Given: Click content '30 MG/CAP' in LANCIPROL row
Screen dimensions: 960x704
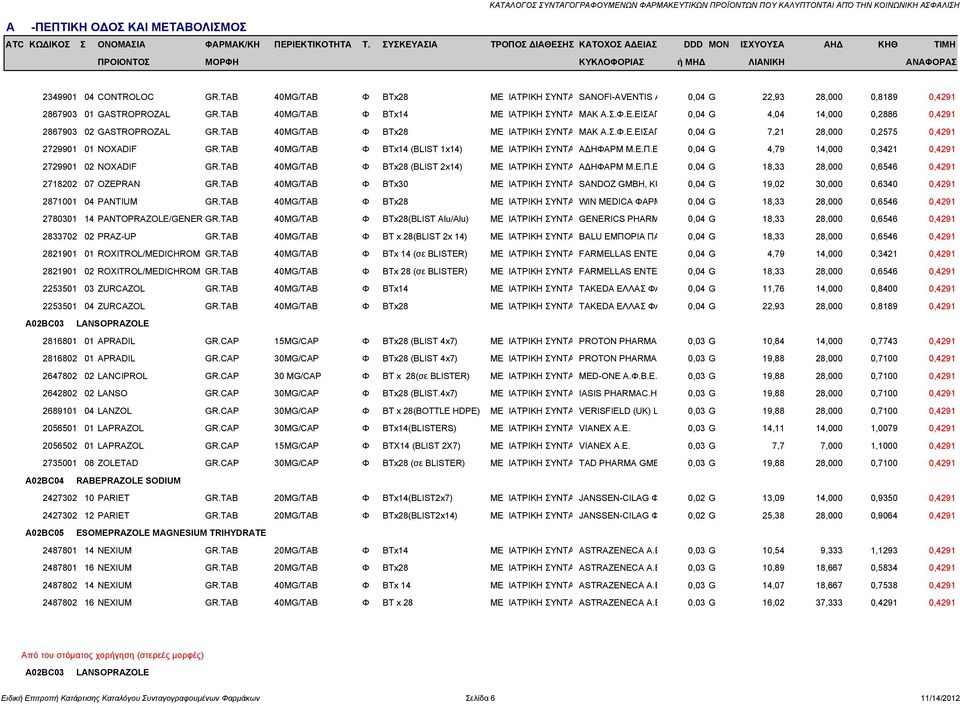Looking at the screenshot, I should [x=298, y=376].
